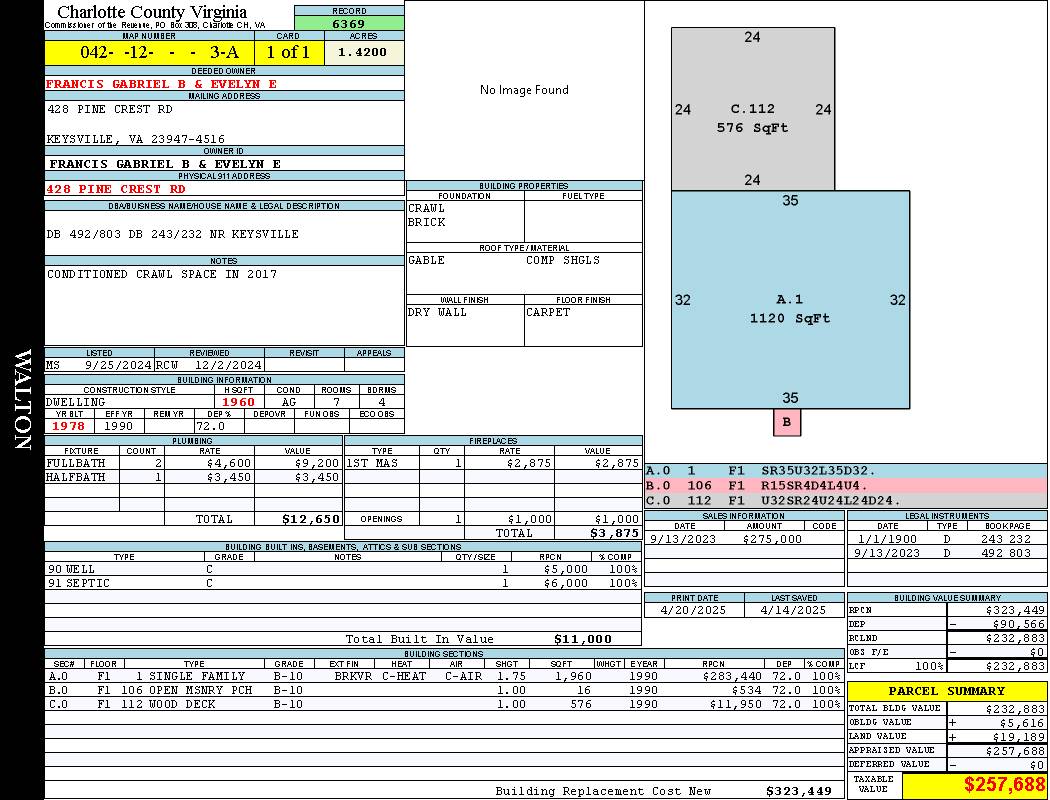
Task: Select the red year built 1978
Action: point(69,426)
